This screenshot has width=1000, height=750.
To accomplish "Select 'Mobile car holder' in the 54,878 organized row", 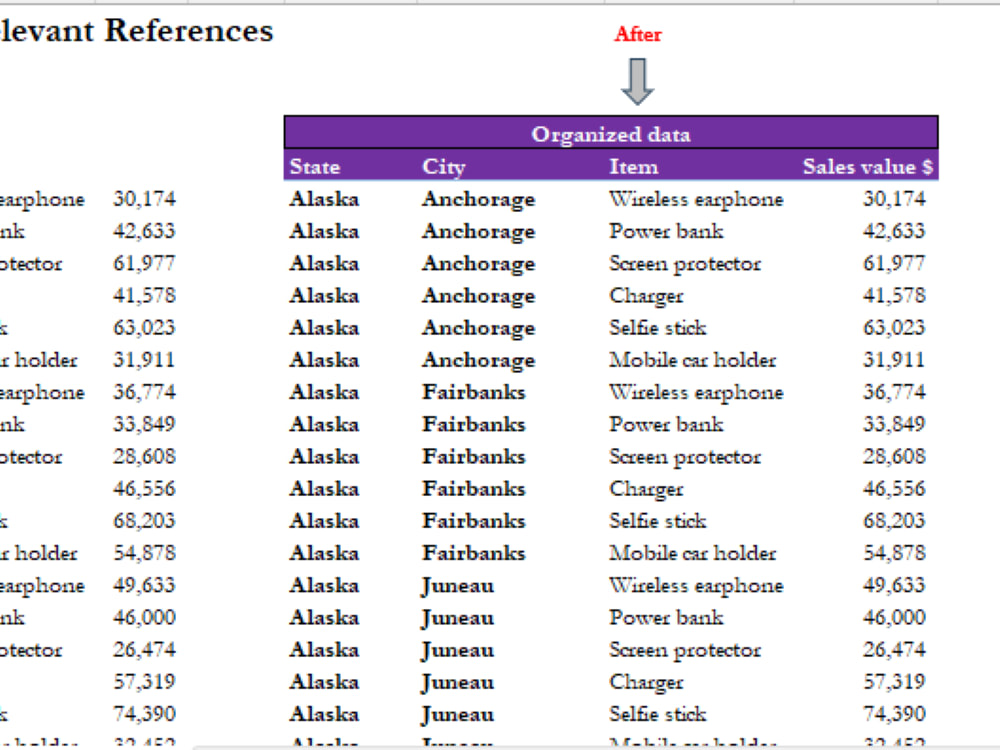I will click(x=693, y=553).
